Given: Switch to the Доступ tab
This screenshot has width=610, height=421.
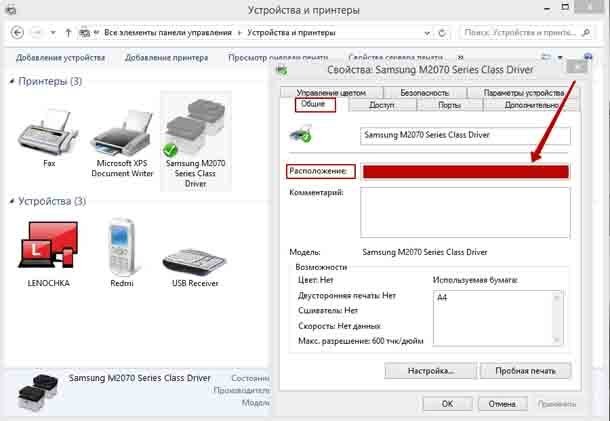Looking at the screenshot, I should click(382, 105).
